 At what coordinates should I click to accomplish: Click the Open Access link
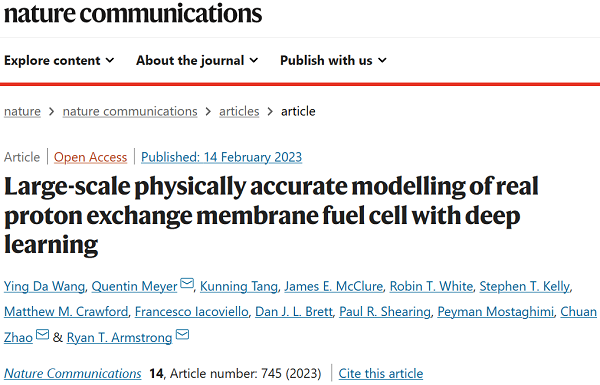point(90,157)
